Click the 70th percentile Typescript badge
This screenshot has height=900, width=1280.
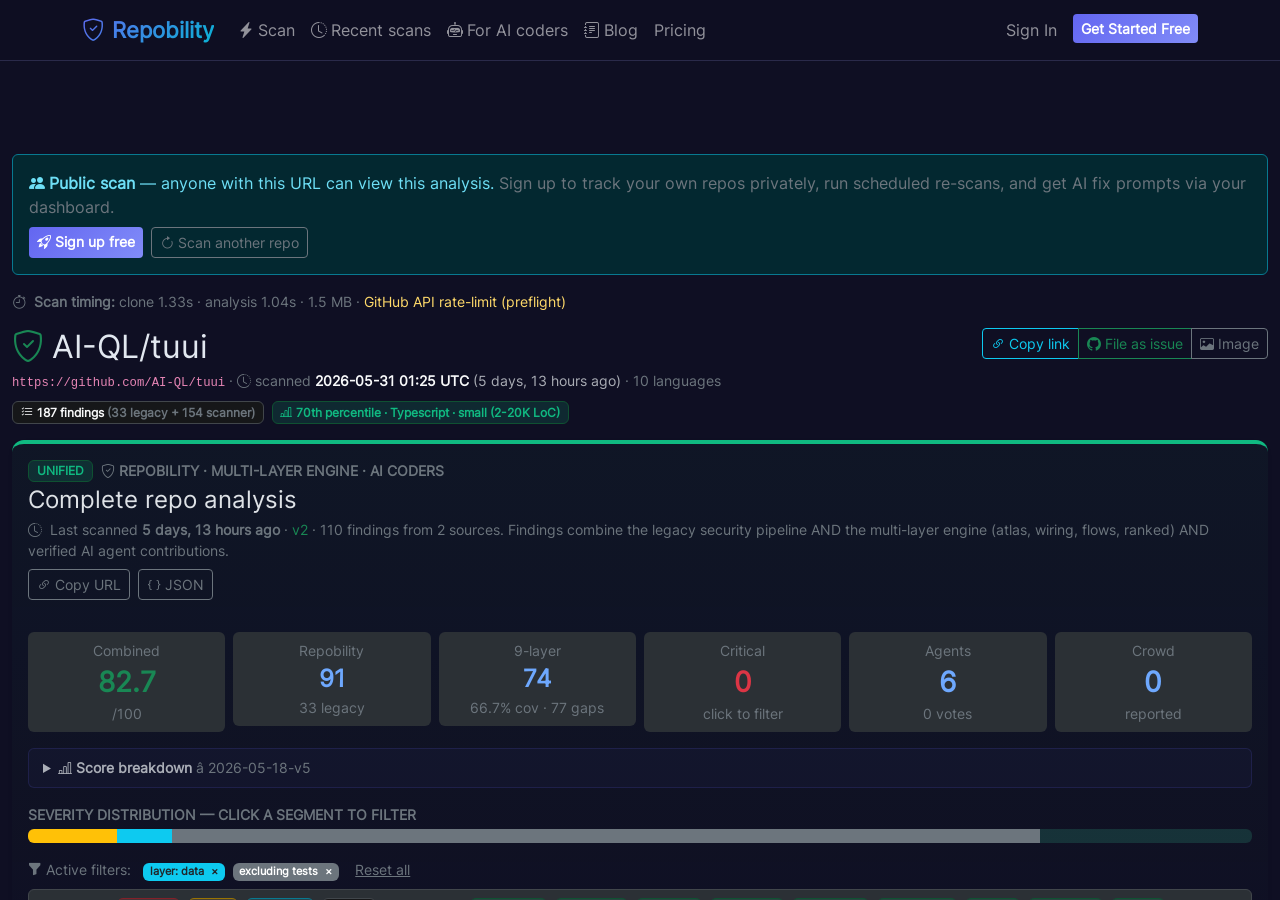click(x=420, y=412)
